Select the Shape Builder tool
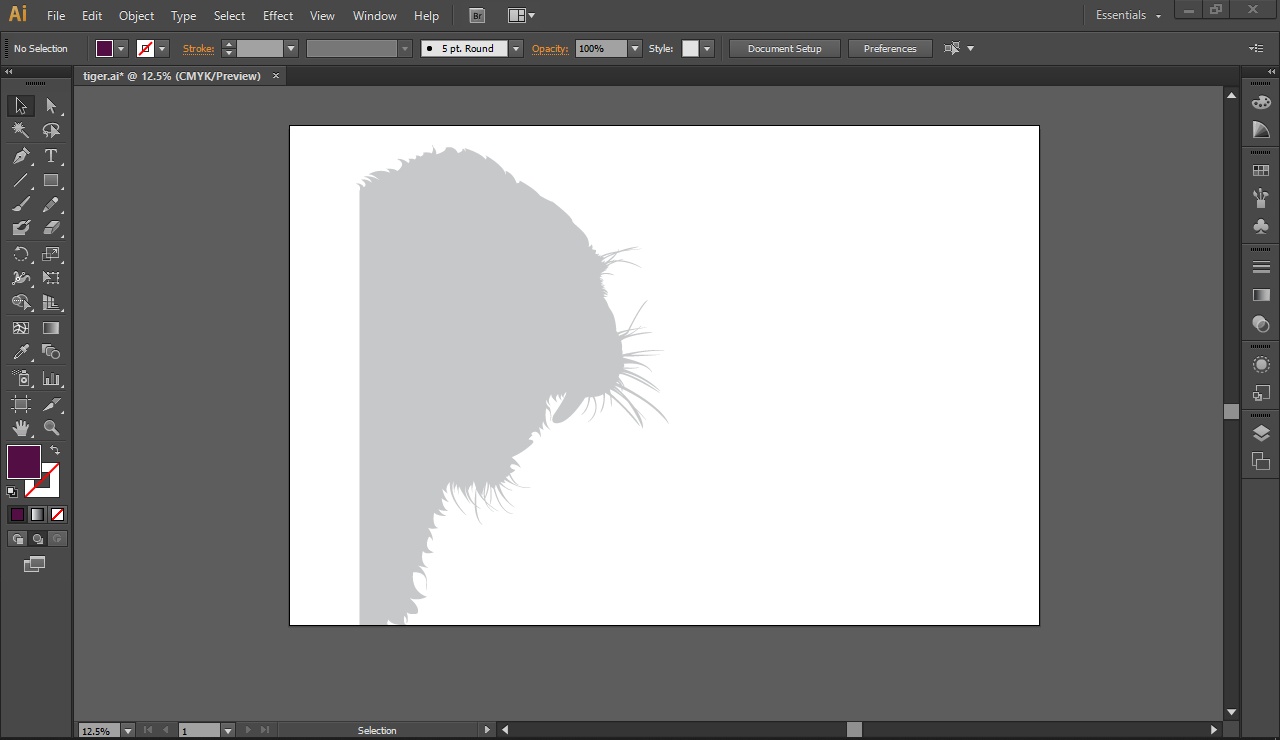1280x740 pixels. pyautogui.click(x=21, y=302)
